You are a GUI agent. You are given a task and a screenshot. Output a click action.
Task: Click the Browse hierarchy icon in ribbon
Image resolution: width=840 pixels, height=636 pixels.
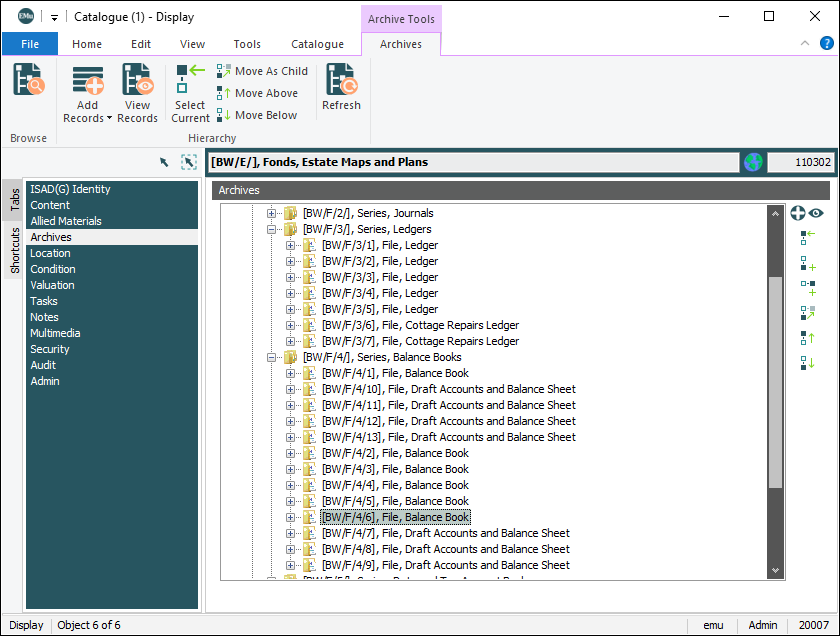coord(28,80)
